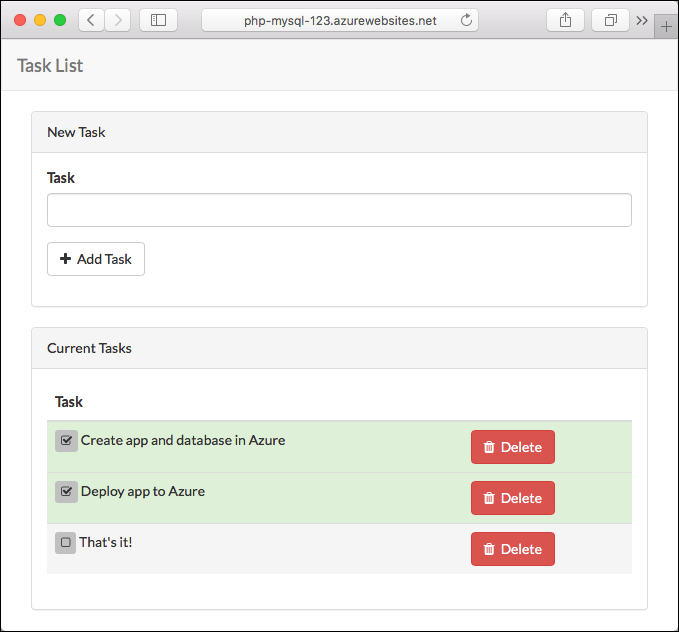Focus the new Task text field

(339, 210)
